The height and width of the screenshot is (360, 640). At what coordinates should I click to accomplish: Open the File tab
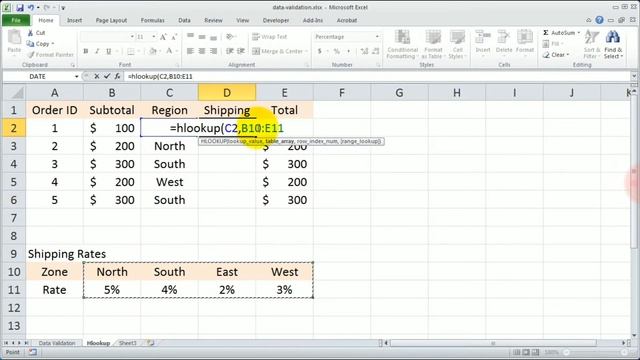pos(16,20)
